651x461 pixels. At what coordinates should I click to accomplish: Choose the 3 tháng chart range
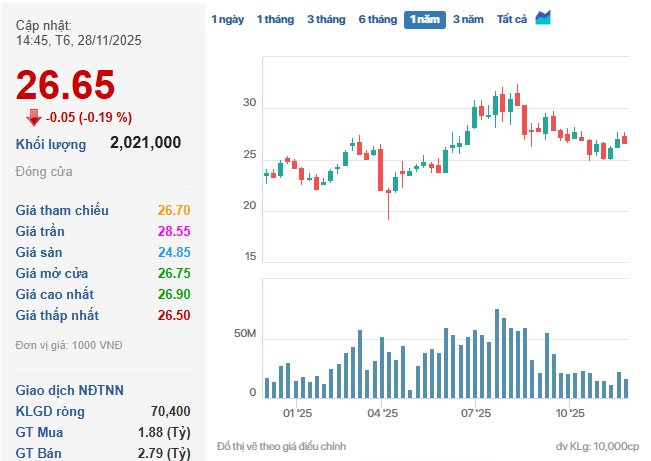[325, 19]
